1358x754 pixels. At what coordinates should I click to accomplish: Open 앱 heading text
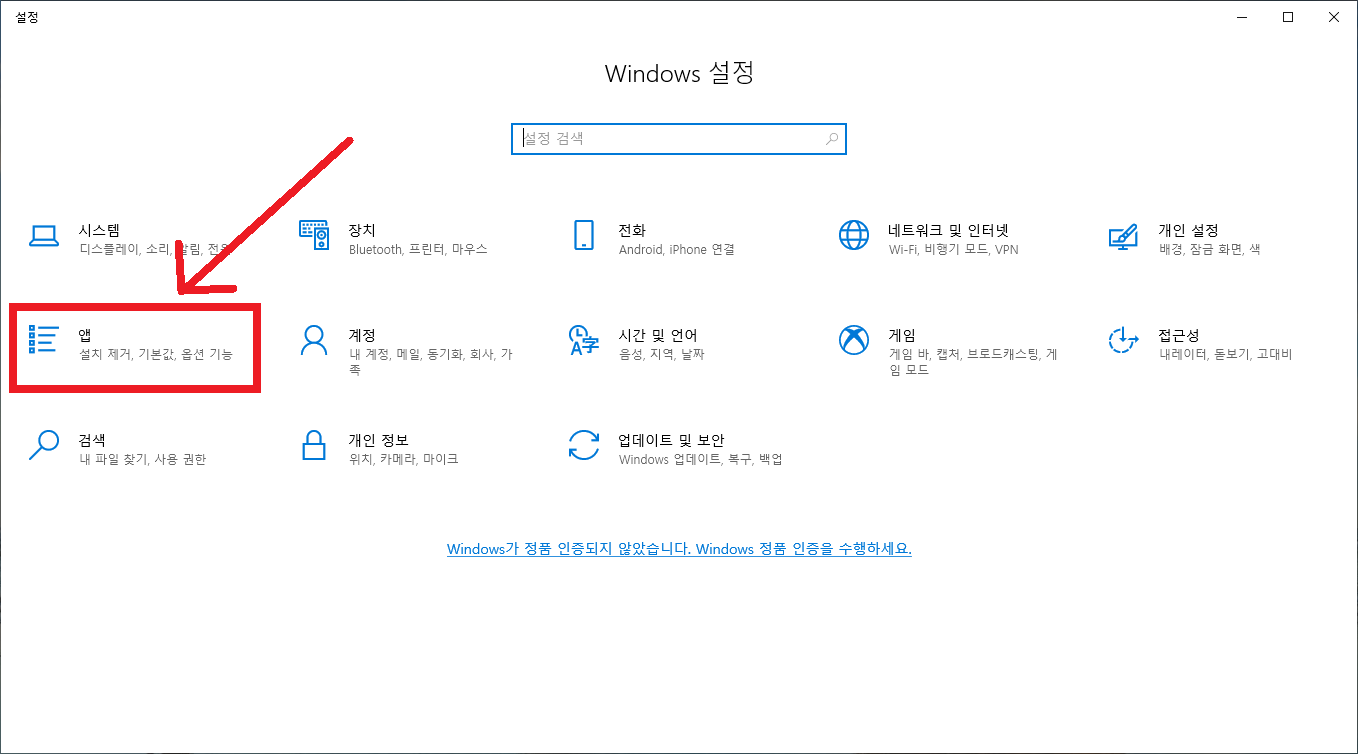point(85,335)
